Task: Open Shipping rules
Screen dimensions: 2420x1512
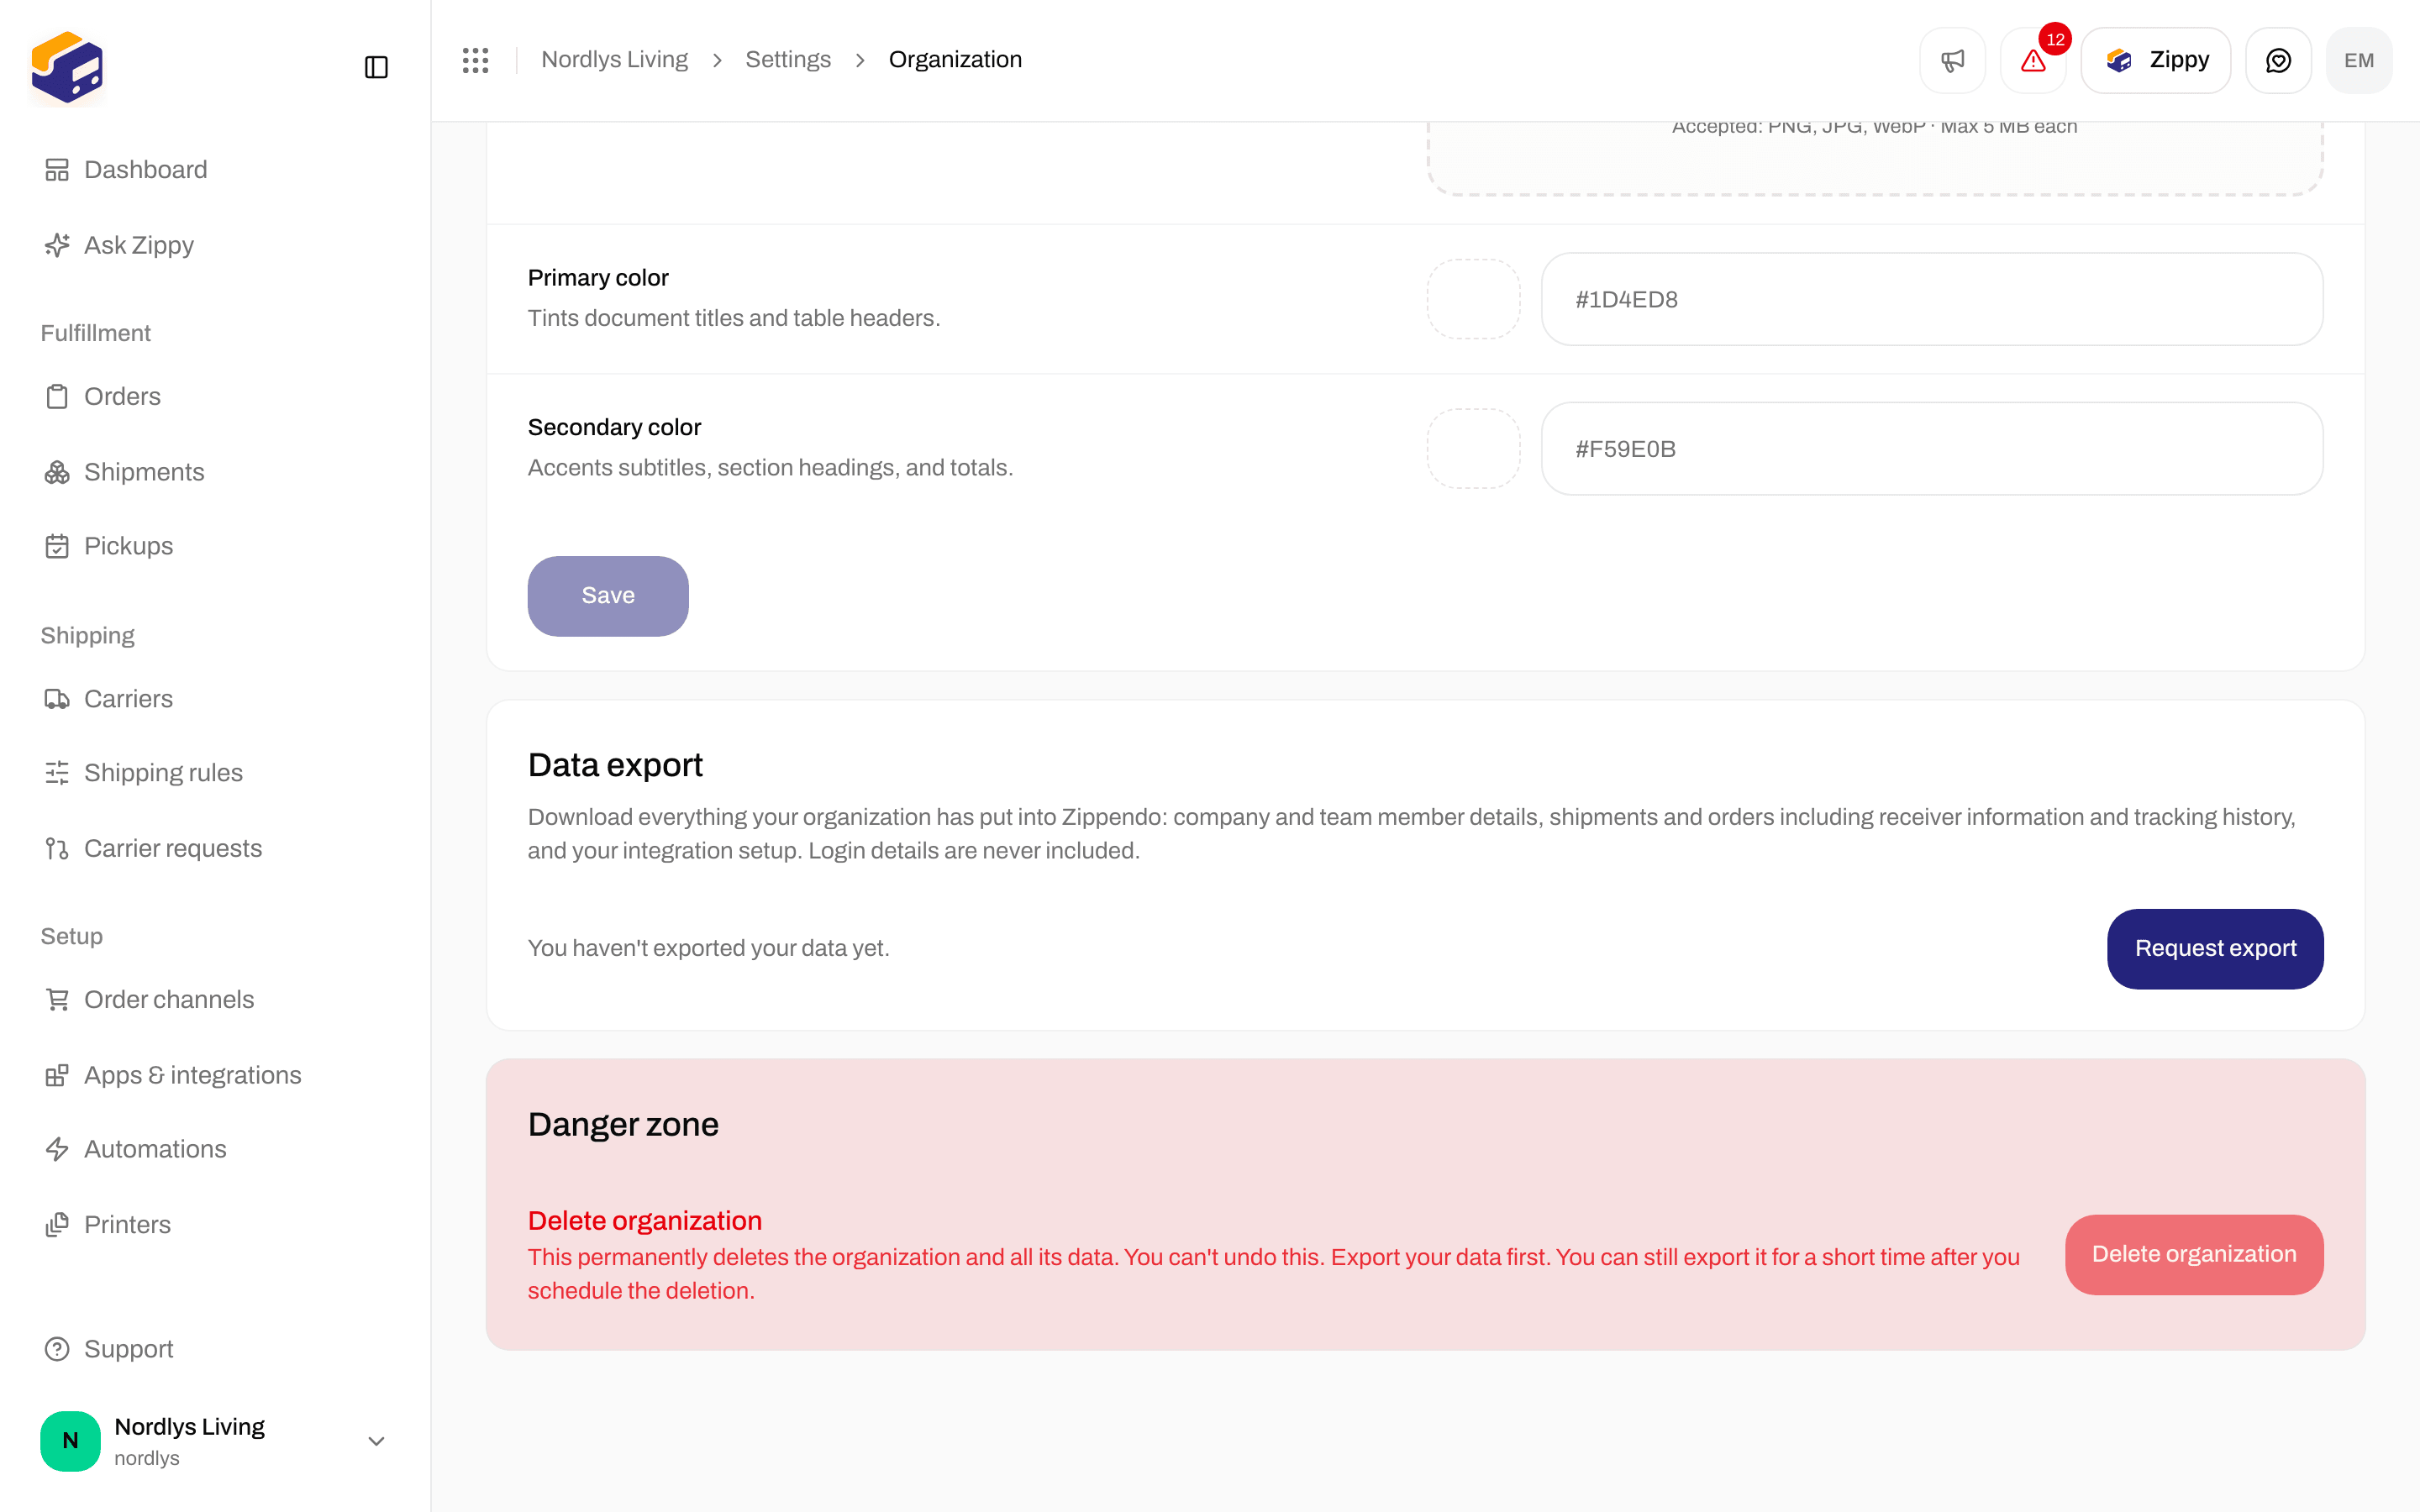Action: pos(144,773)
